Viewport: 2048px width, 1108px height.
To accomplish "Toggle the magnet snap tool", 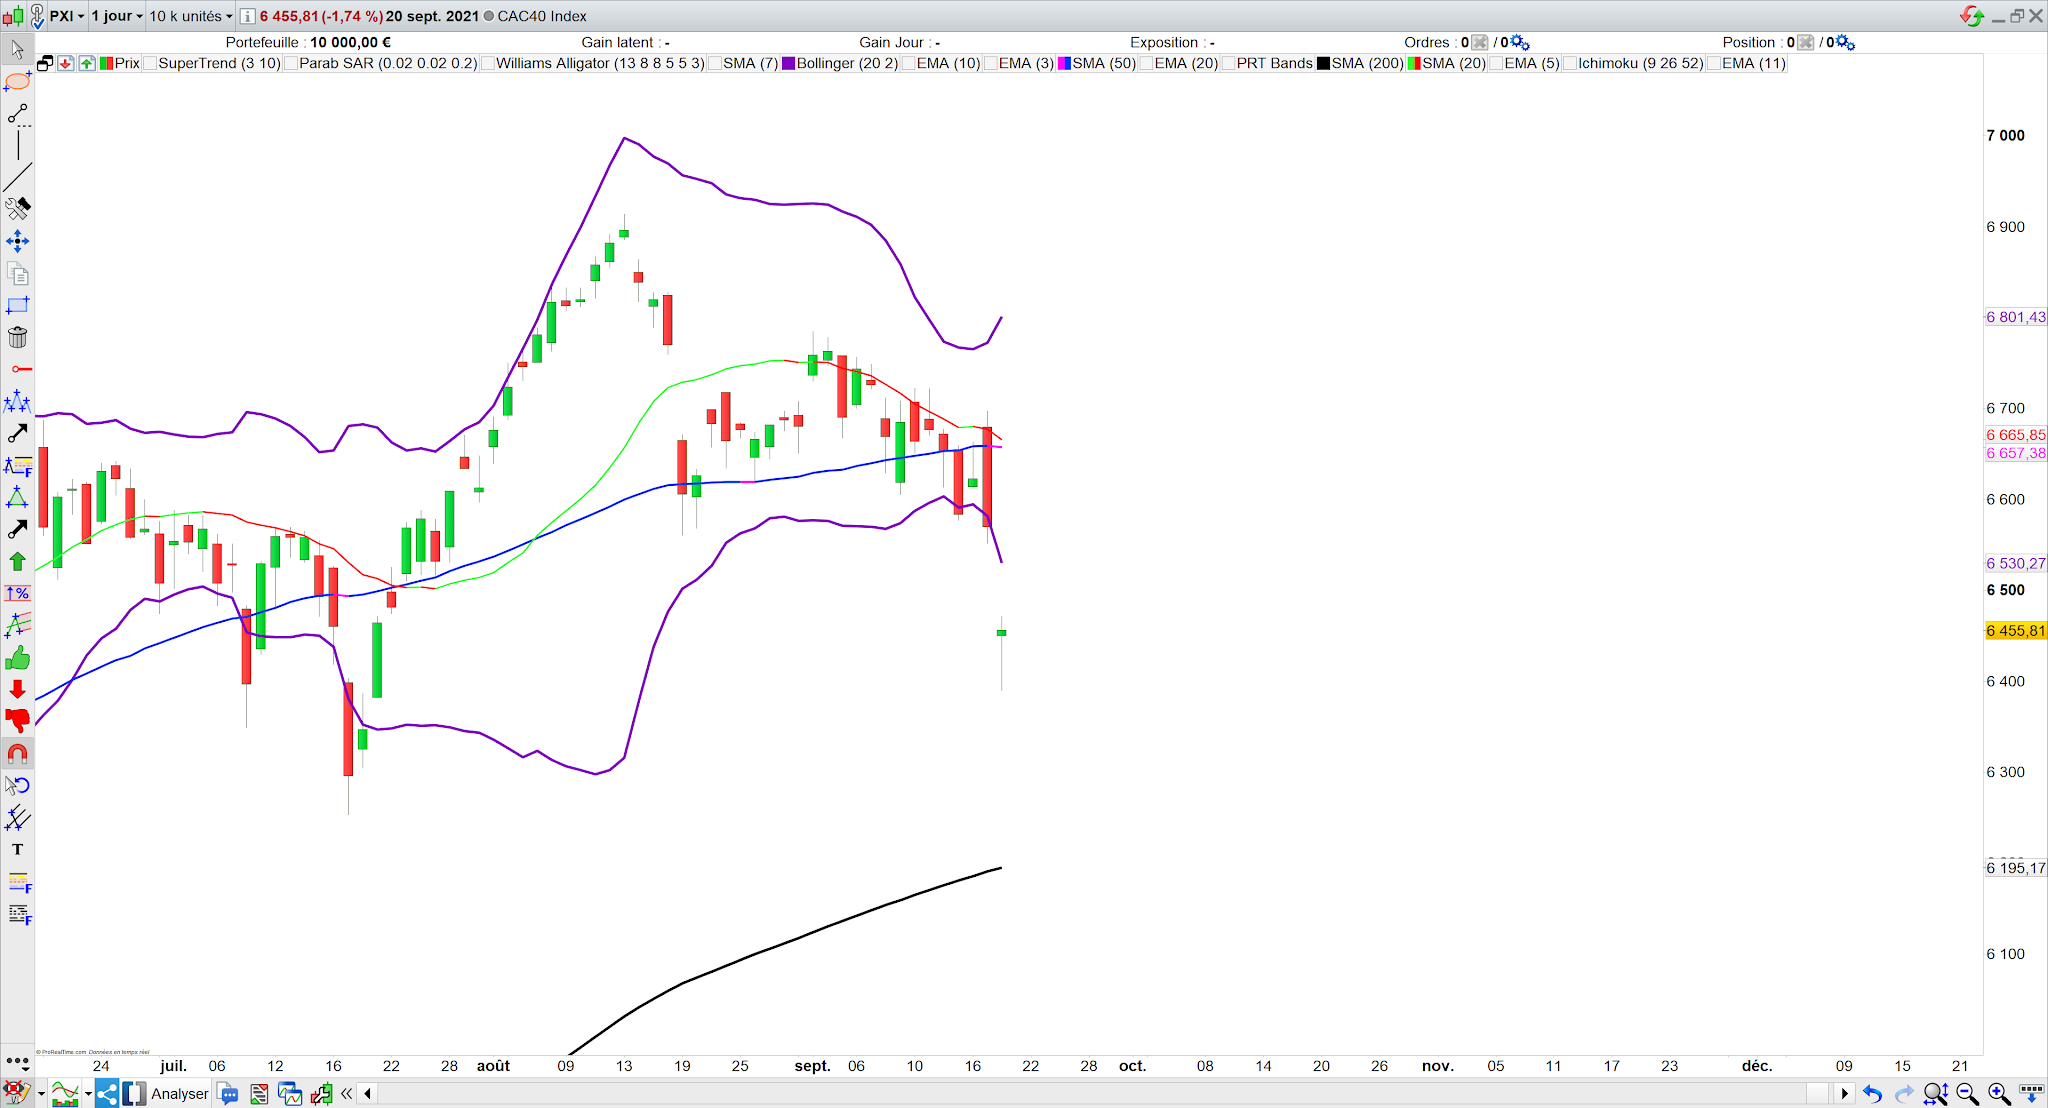I will (17, 753).
